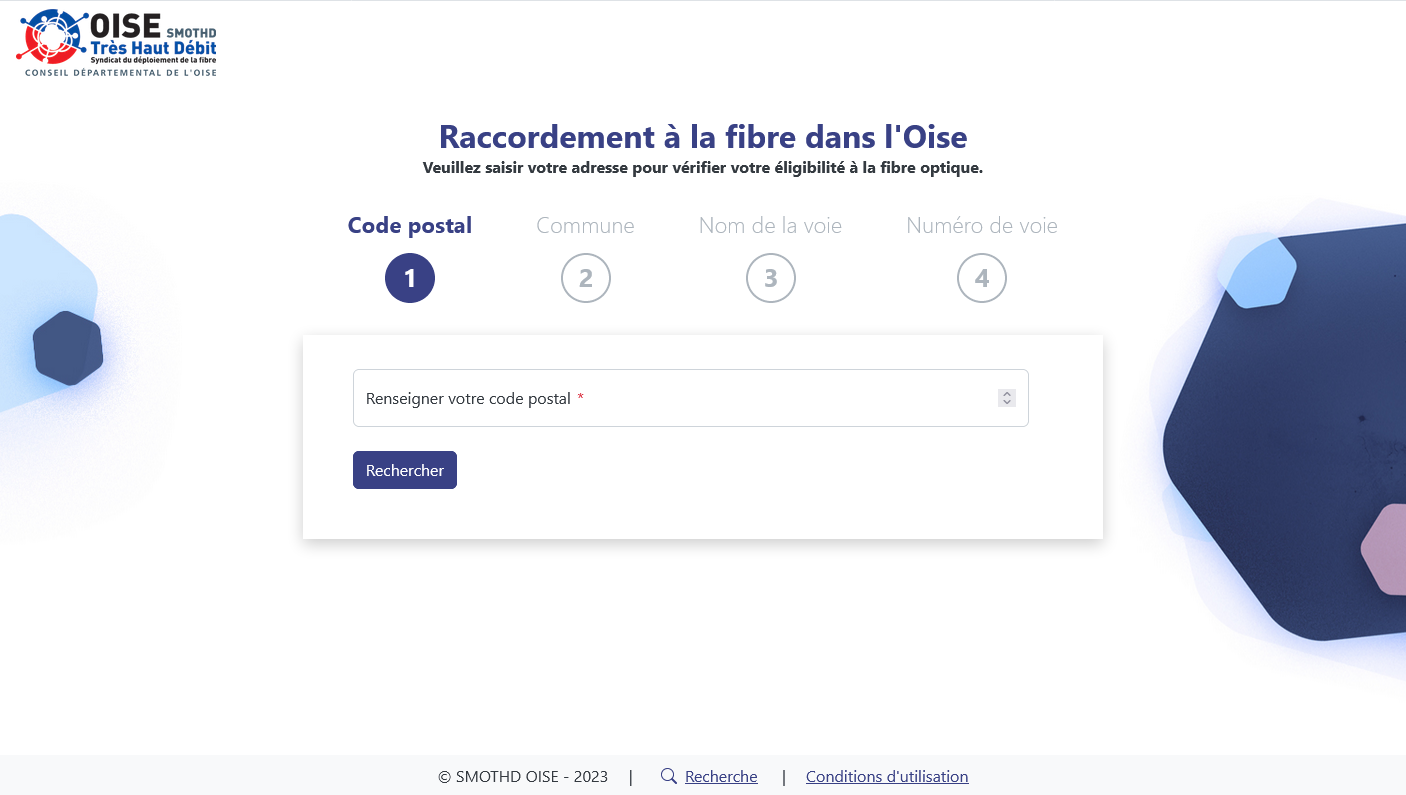Click the eligibility instruction subtitle
1406x795 pixels.
703,168
